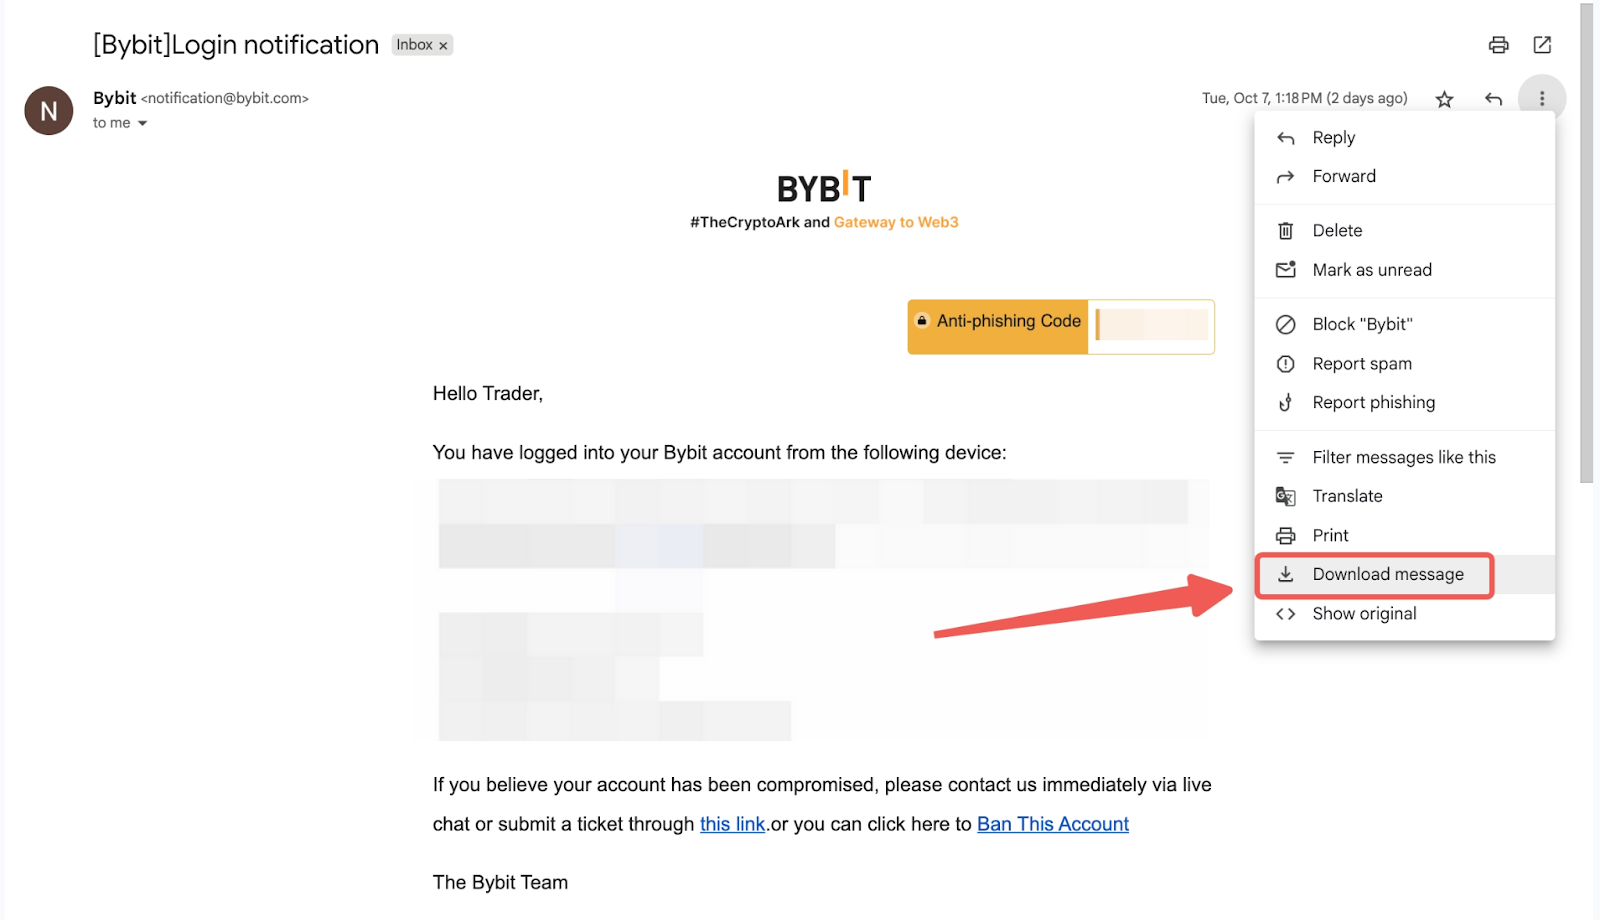Click the reply arrow icon in header
Screen dimensions: 1600x920
[x=1493, y=99]
